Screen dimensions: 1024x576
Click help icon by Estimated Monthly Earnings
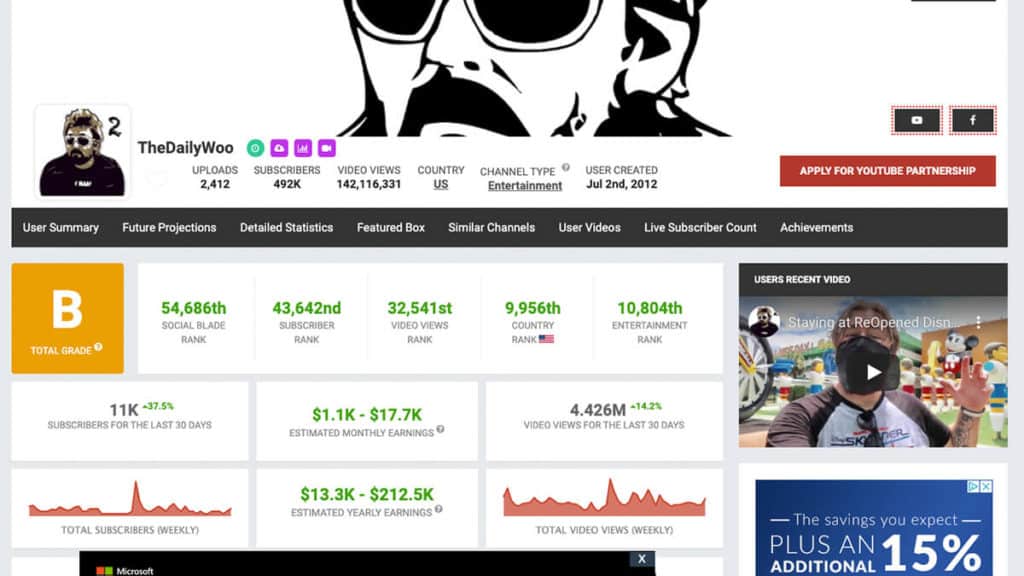tap(440, 430)
